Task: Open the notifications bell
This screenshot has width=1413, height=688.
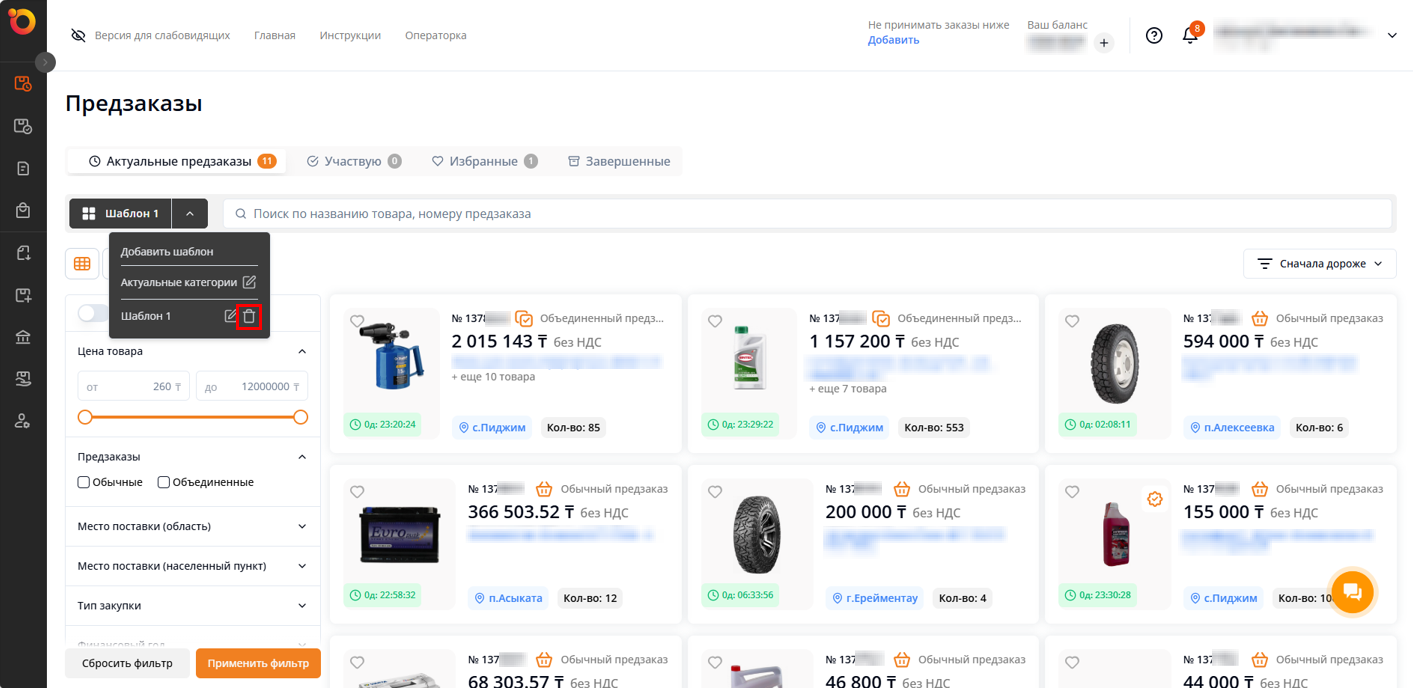Action: tap(1190, 35)
